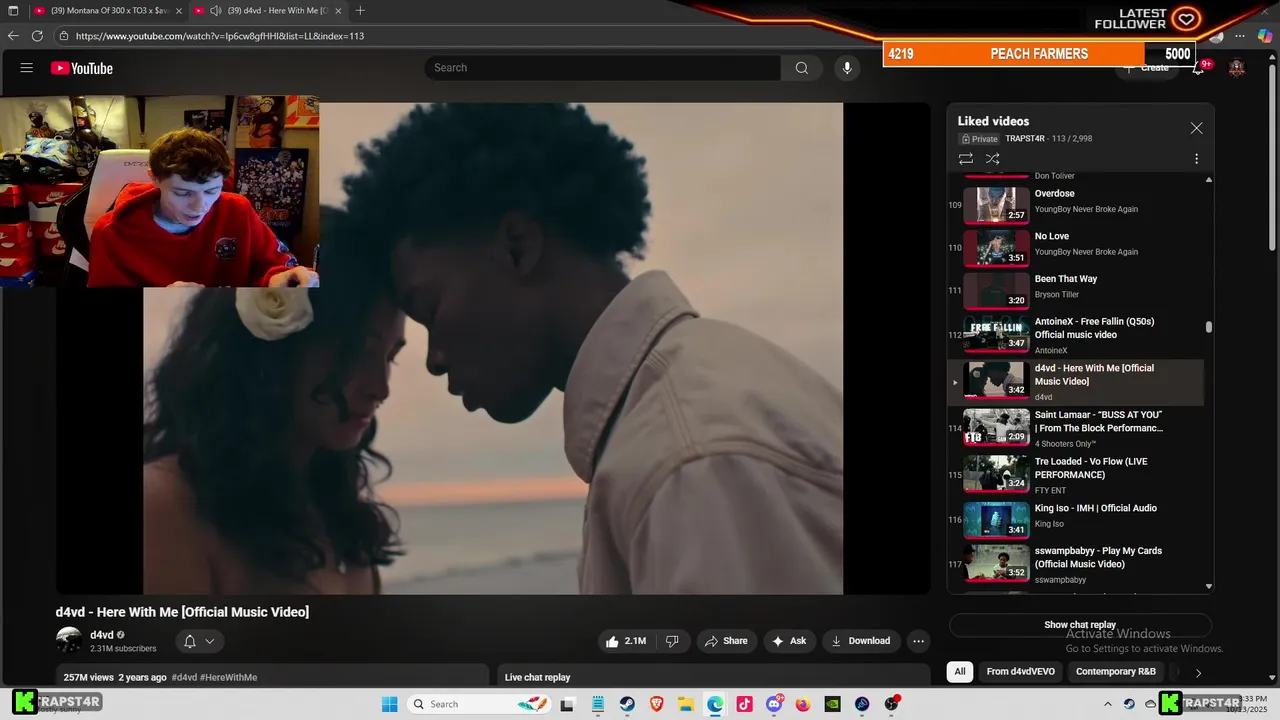The width and height of the screenshot is (1280, 720).
Task: Reload the current page
Action: pos(37,36)
